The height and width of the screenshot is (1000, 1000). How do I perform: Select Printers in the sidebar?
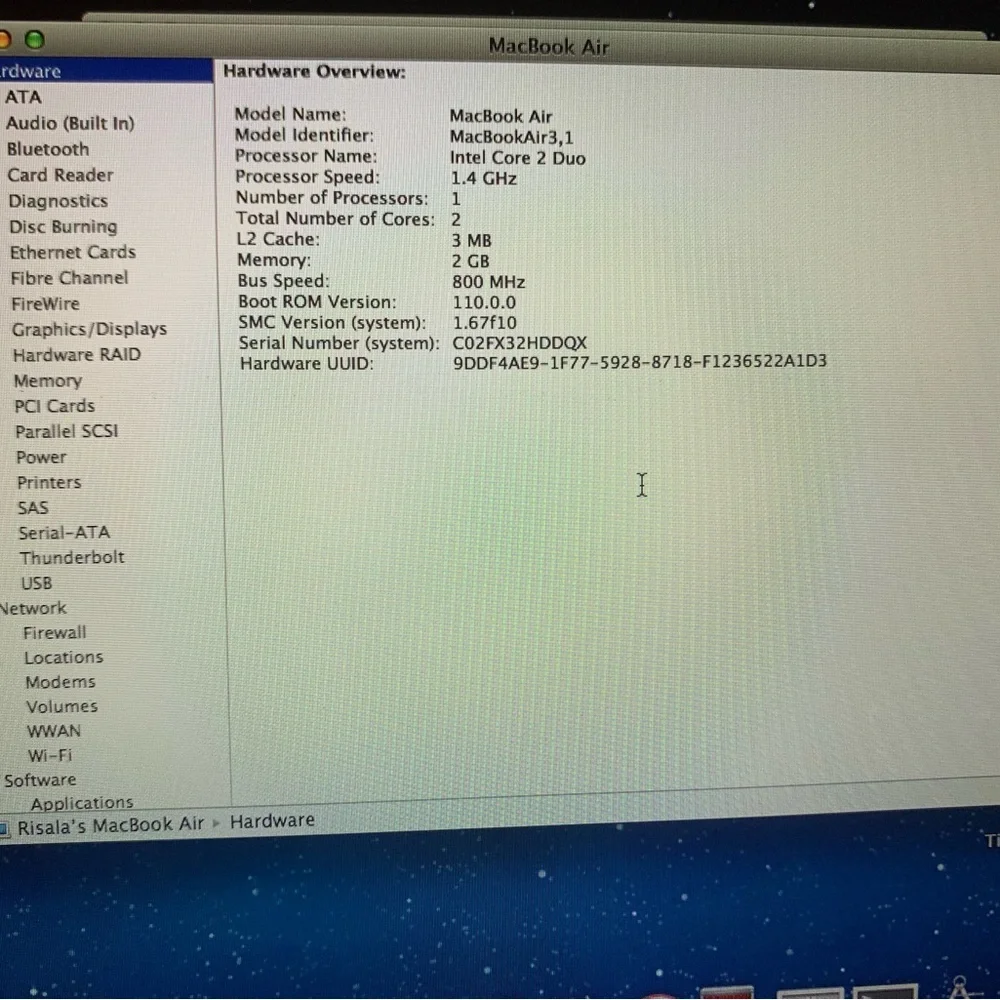point(49,482)
